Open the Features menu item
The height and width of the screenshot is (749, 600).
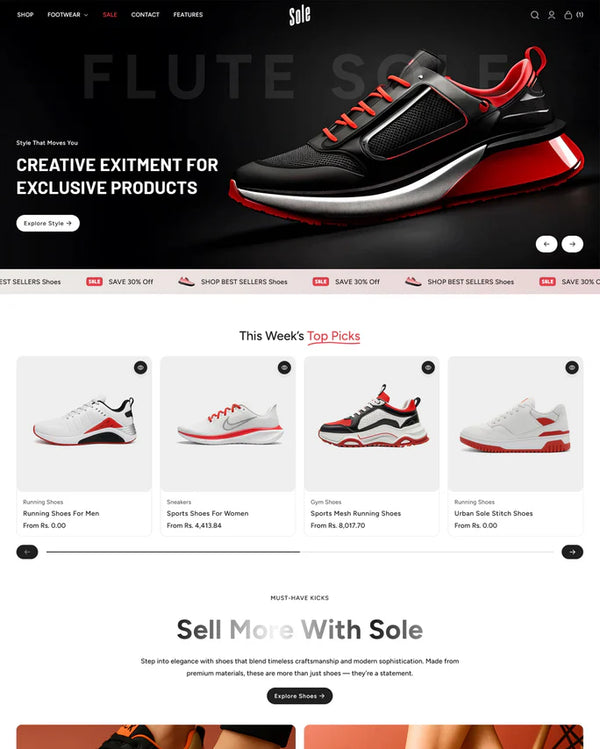coord(188,15)
